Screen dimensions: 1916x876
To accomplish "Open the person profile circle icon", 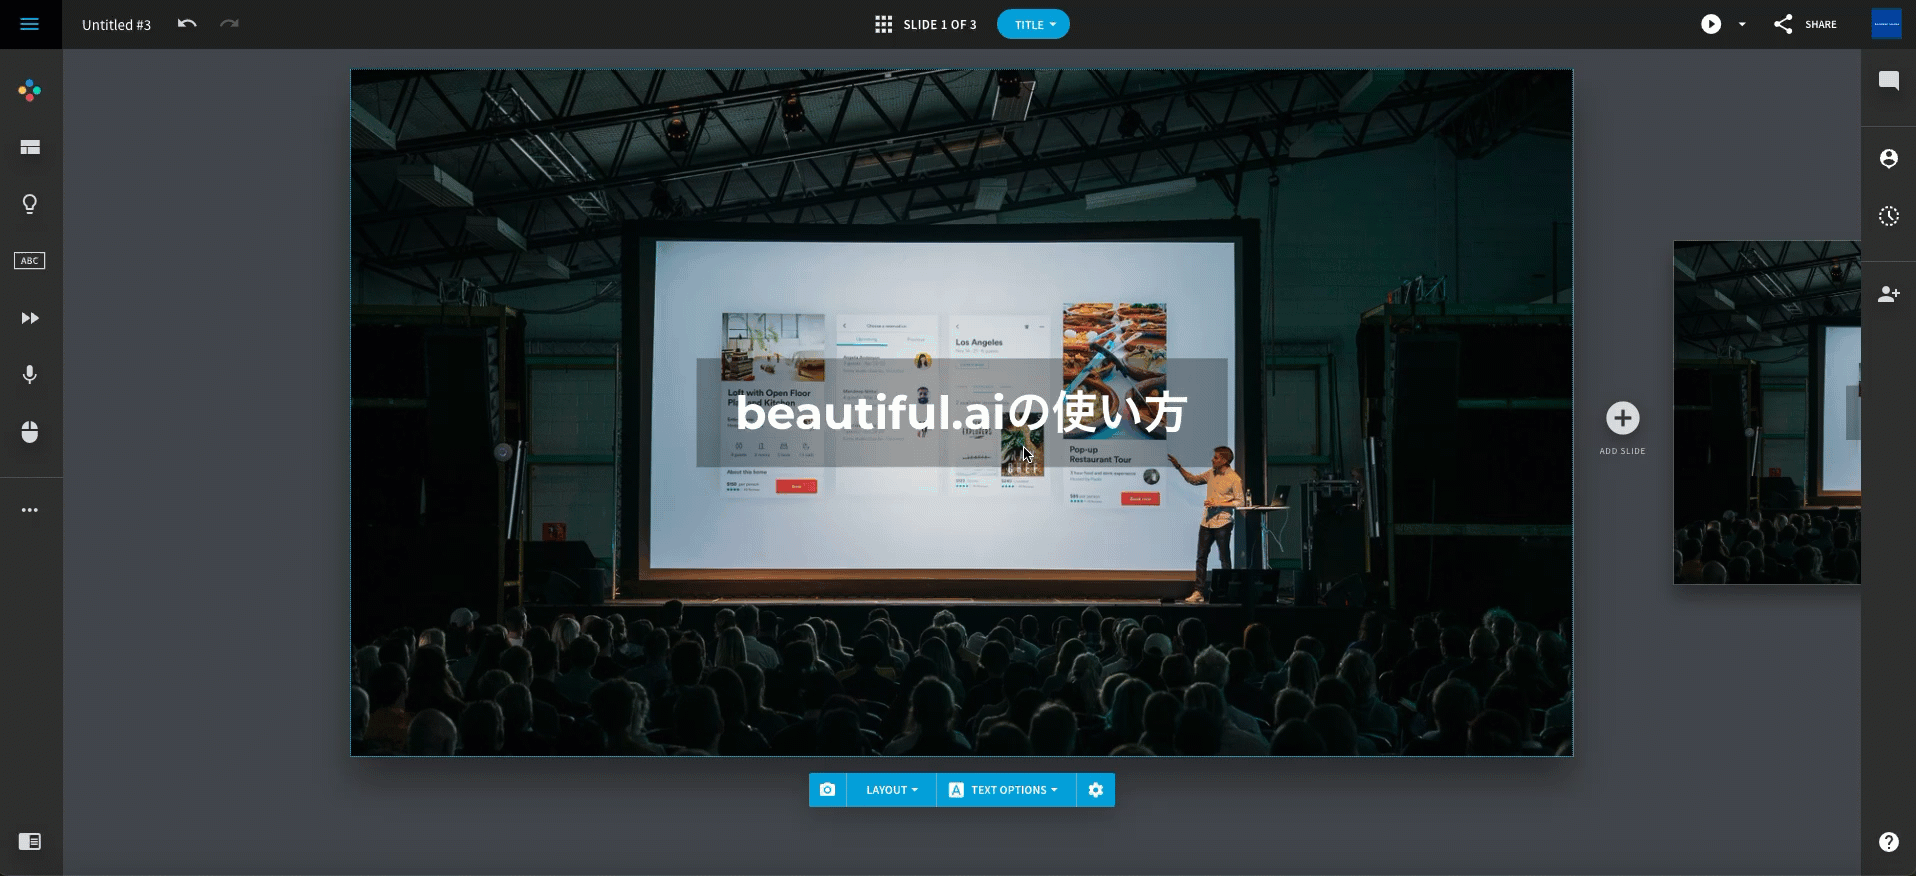I will coord(1888,158).
